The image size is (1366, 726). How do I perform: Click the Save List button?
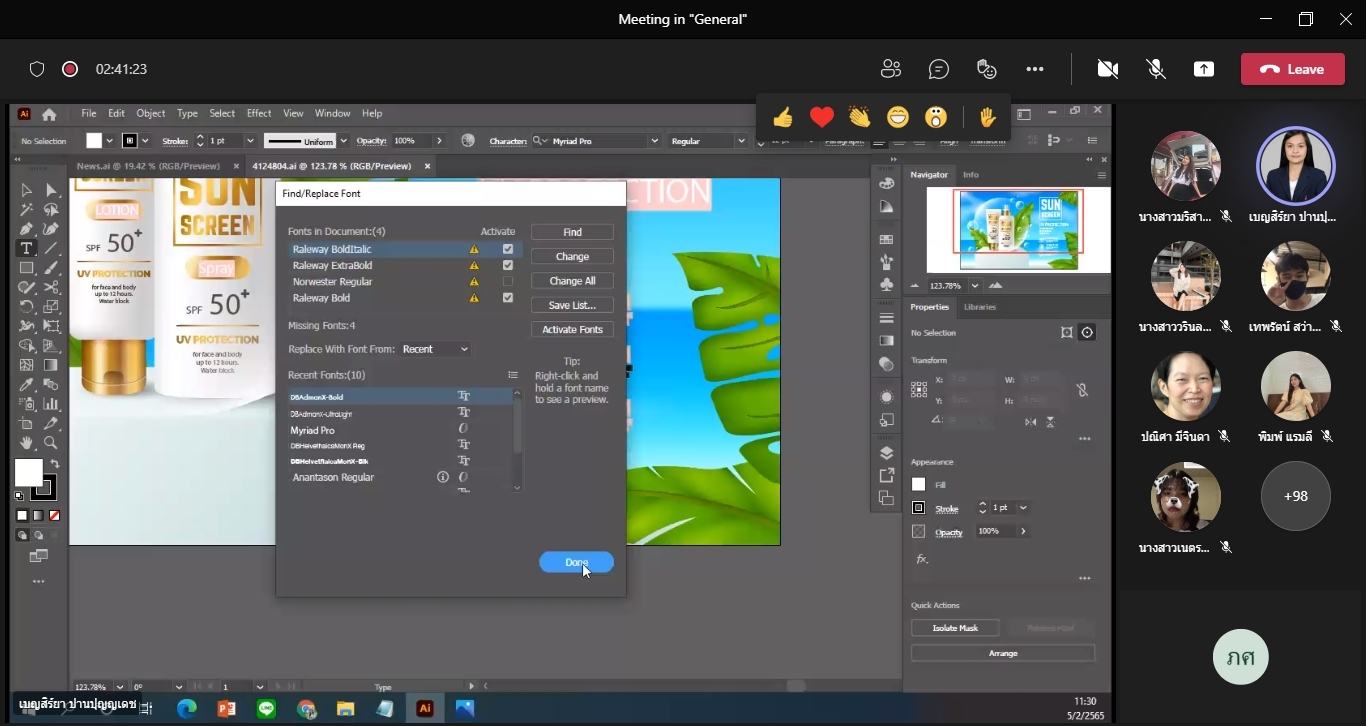pyautogui.click(x=572, y=305)
